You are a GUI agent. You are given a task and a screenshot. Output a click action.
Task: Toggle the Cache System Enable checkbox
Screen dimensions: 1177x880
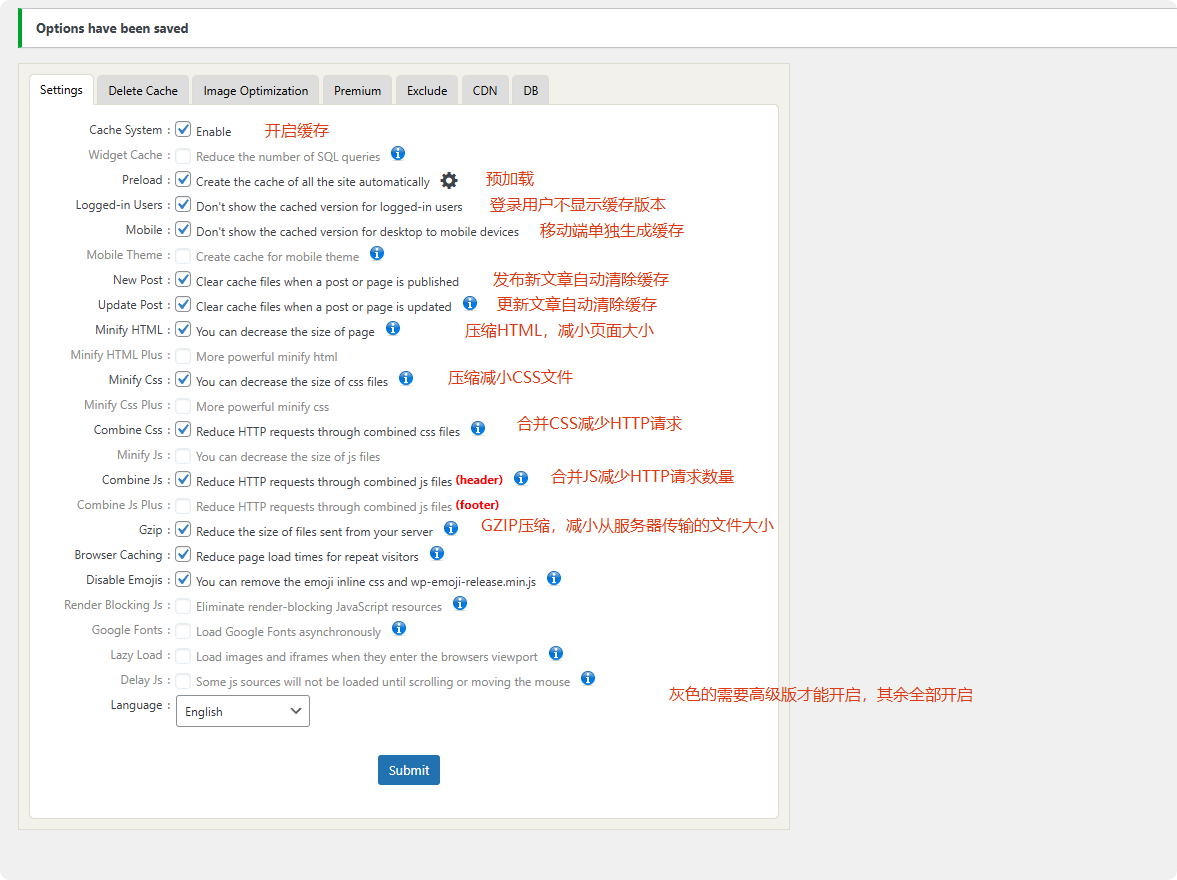pos(183,130)
